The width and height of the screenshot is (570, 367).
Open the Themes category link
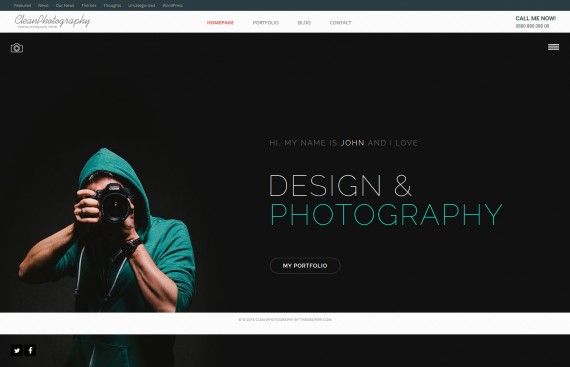[89, 5]
